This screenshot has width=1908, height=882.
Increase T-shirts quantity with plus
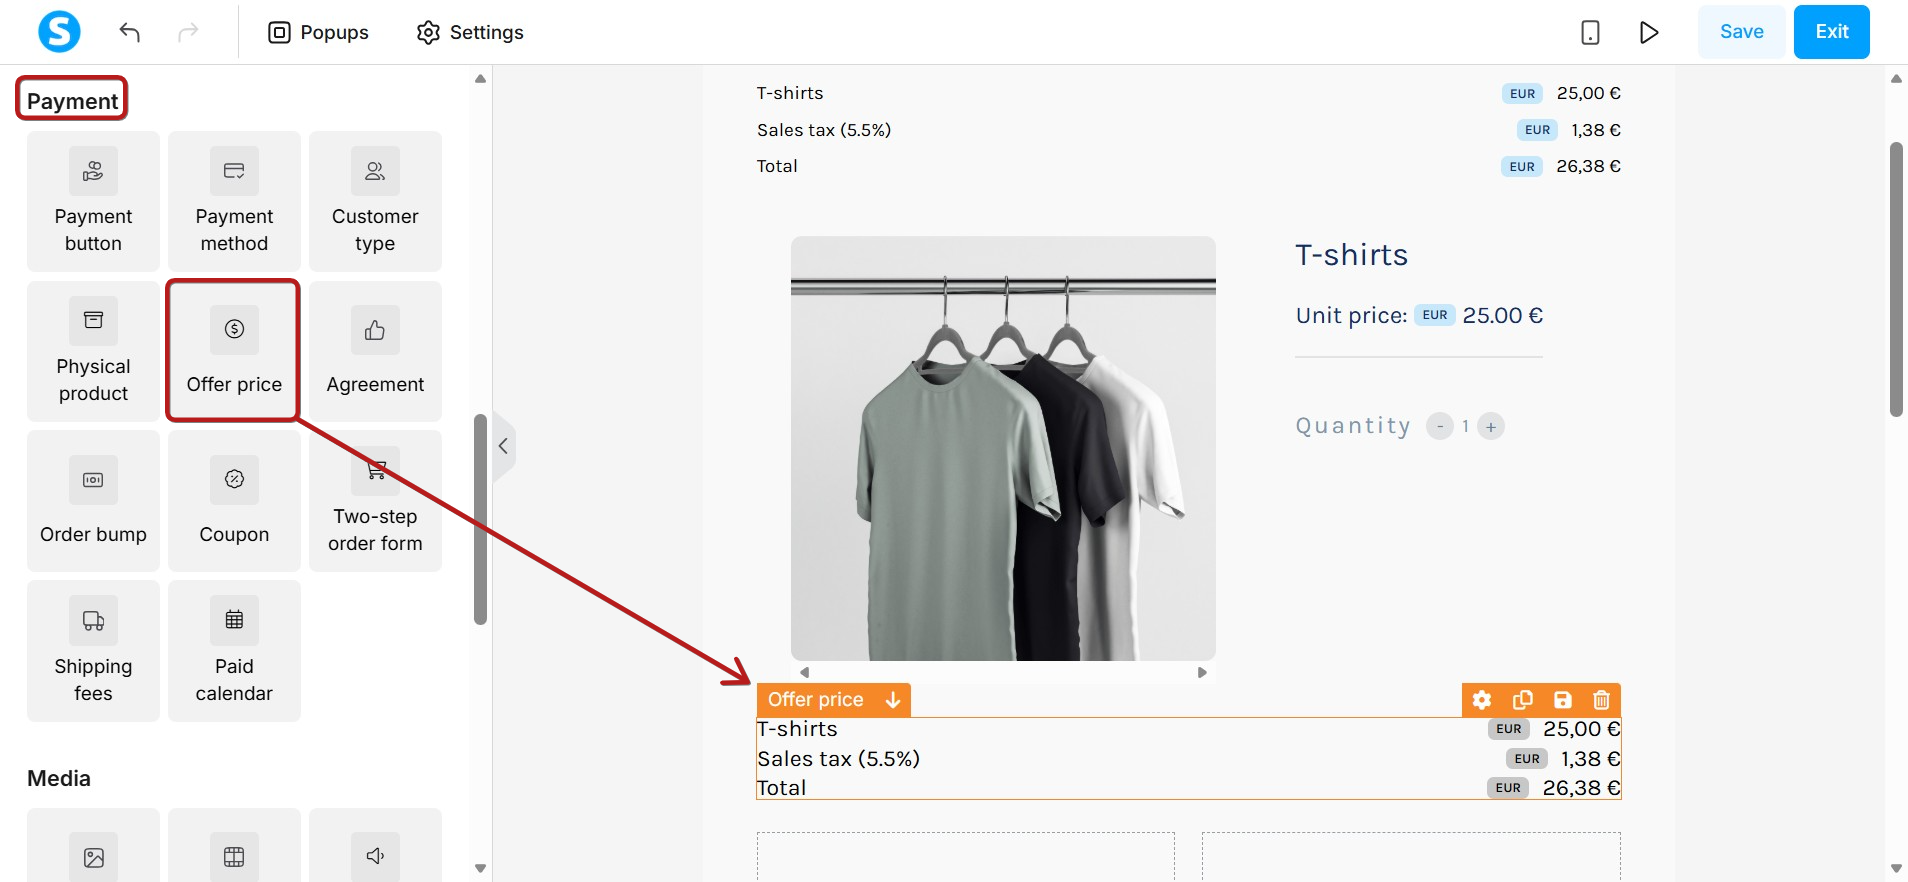tap(1491, 426)
